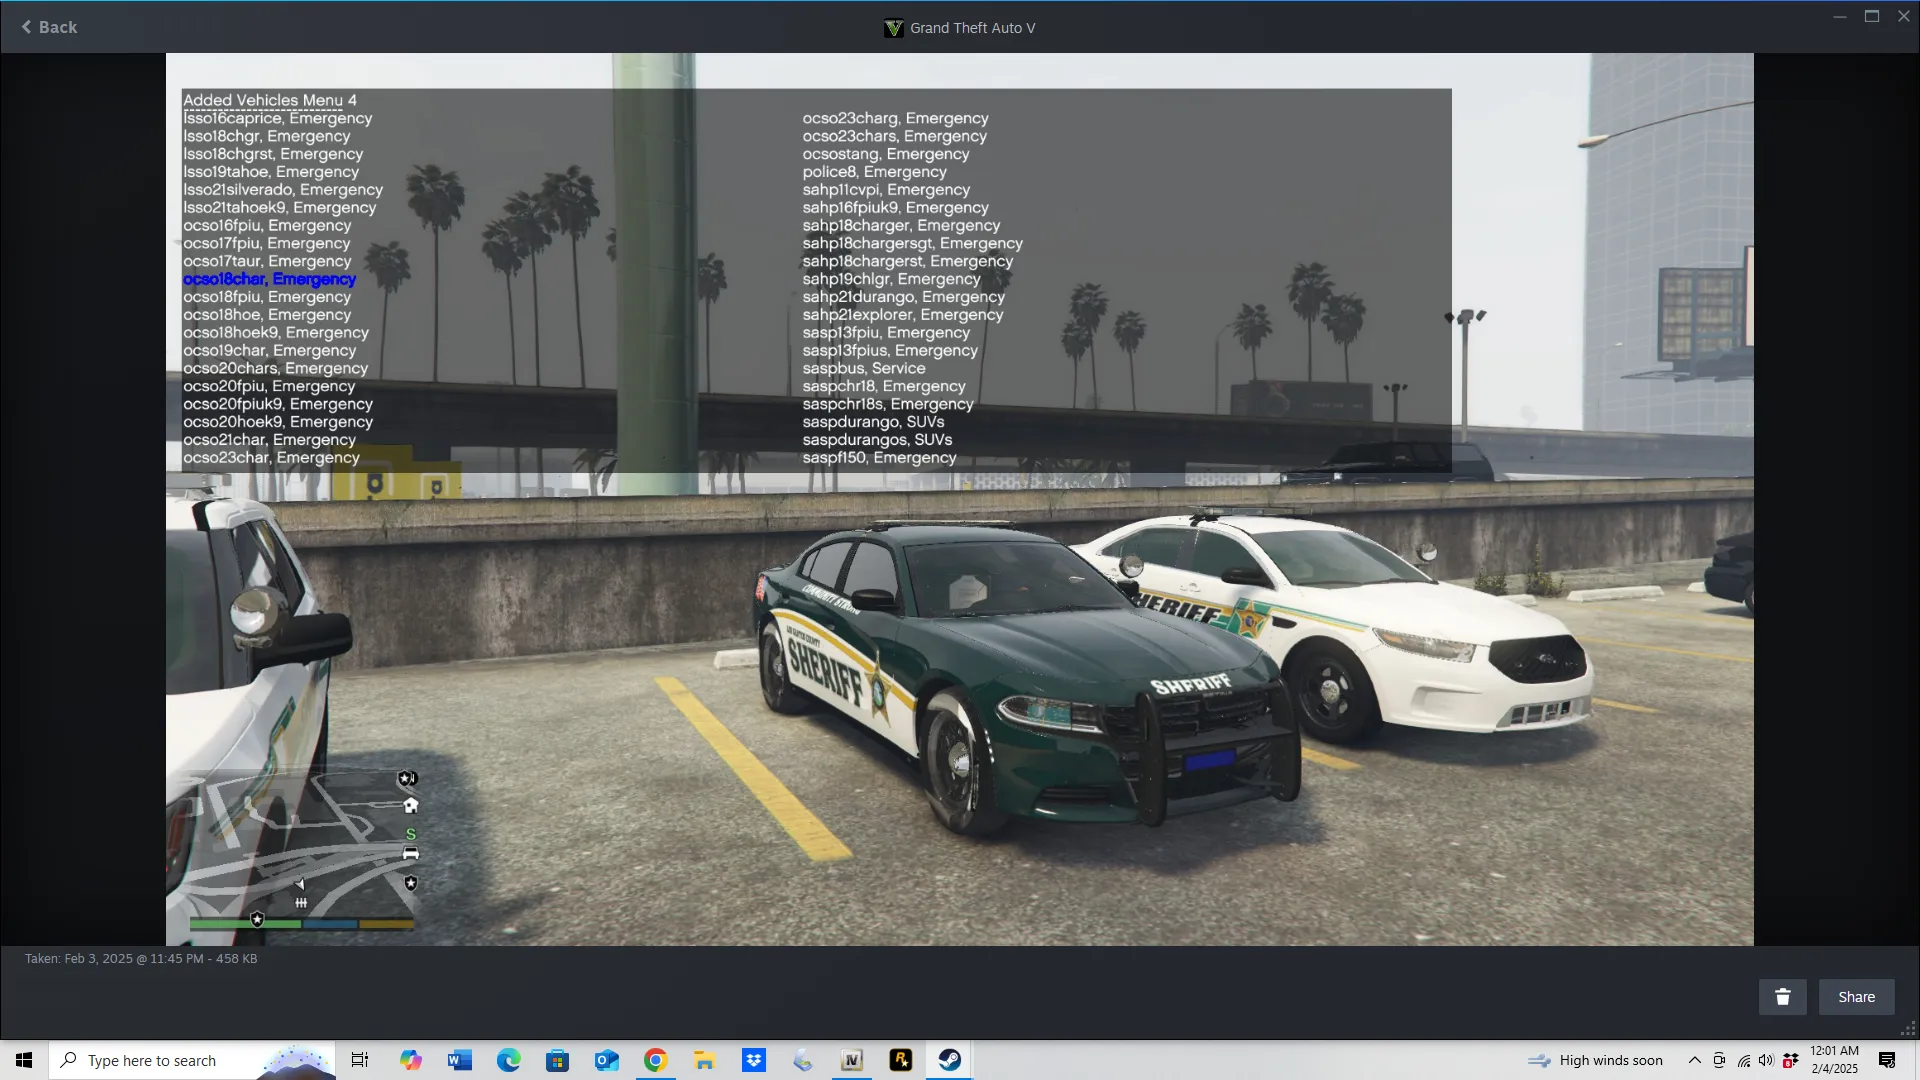Viewport: 1920px width, 1080px height.
Task: Click the Share button
Action: (x=1856, y=997)
